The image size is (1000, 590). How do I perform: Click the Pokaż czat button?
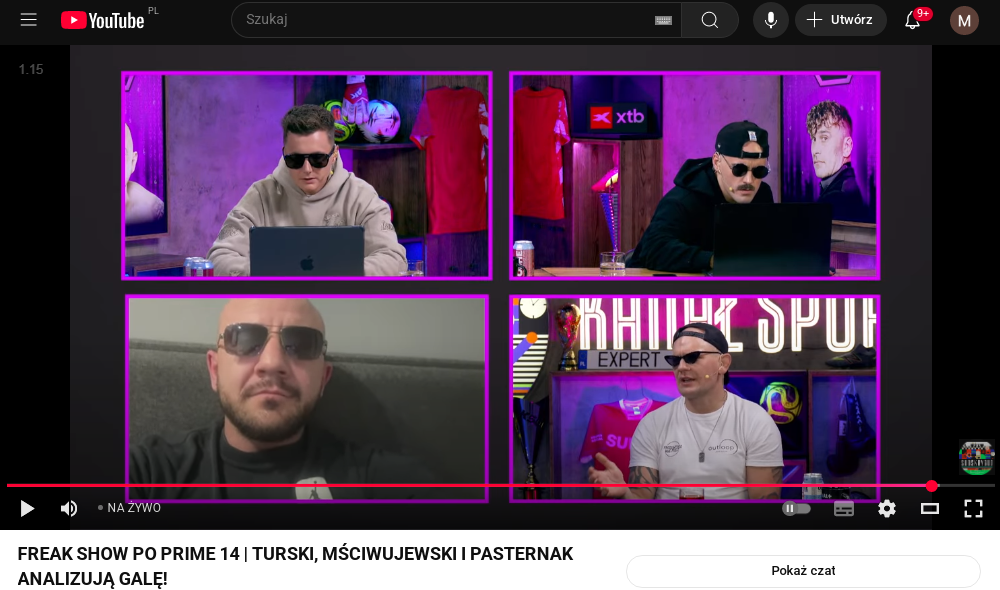[803, 571]
